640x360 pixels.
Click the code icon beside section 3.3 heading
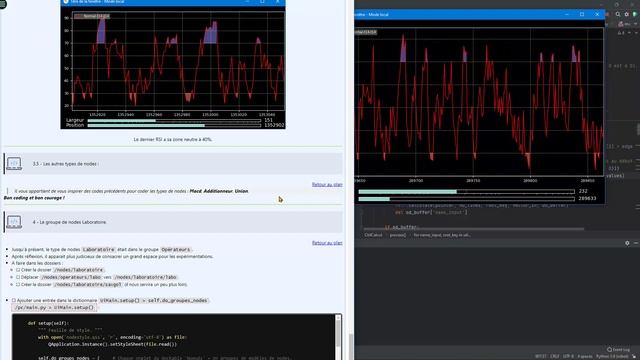14,163
